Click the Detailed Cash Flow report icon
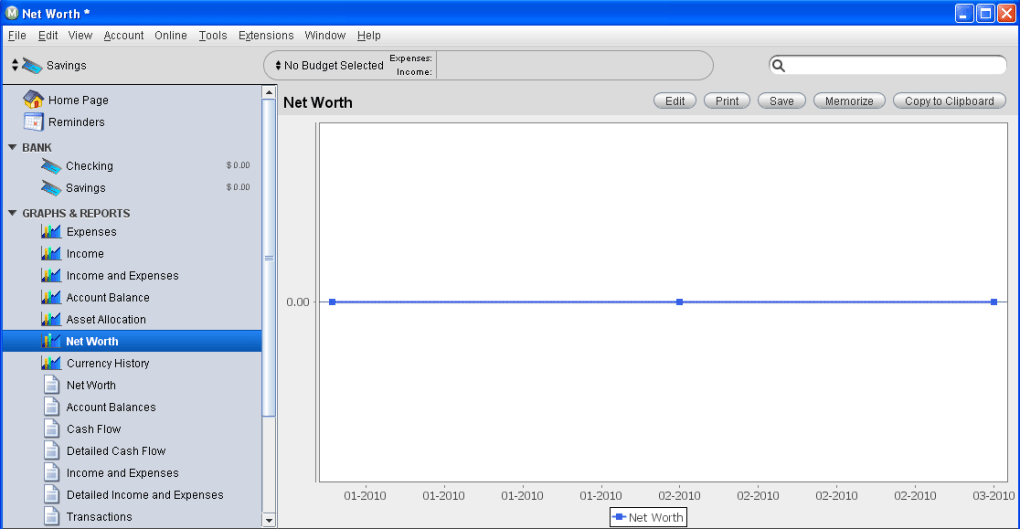Viewport: 1020px width, 529px height. pyautogui.click(x=51, y=451)
